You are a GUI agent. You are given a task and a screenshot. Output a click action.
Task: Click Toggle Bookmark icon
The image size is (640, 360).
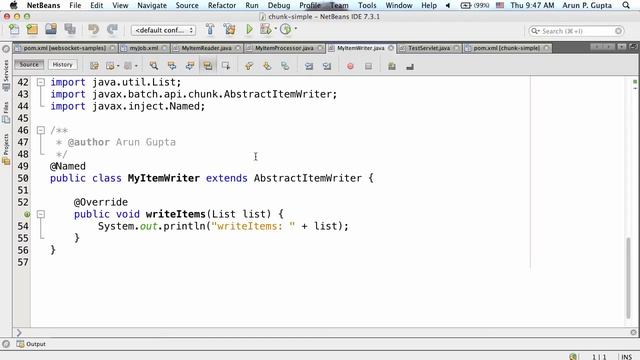285,66
